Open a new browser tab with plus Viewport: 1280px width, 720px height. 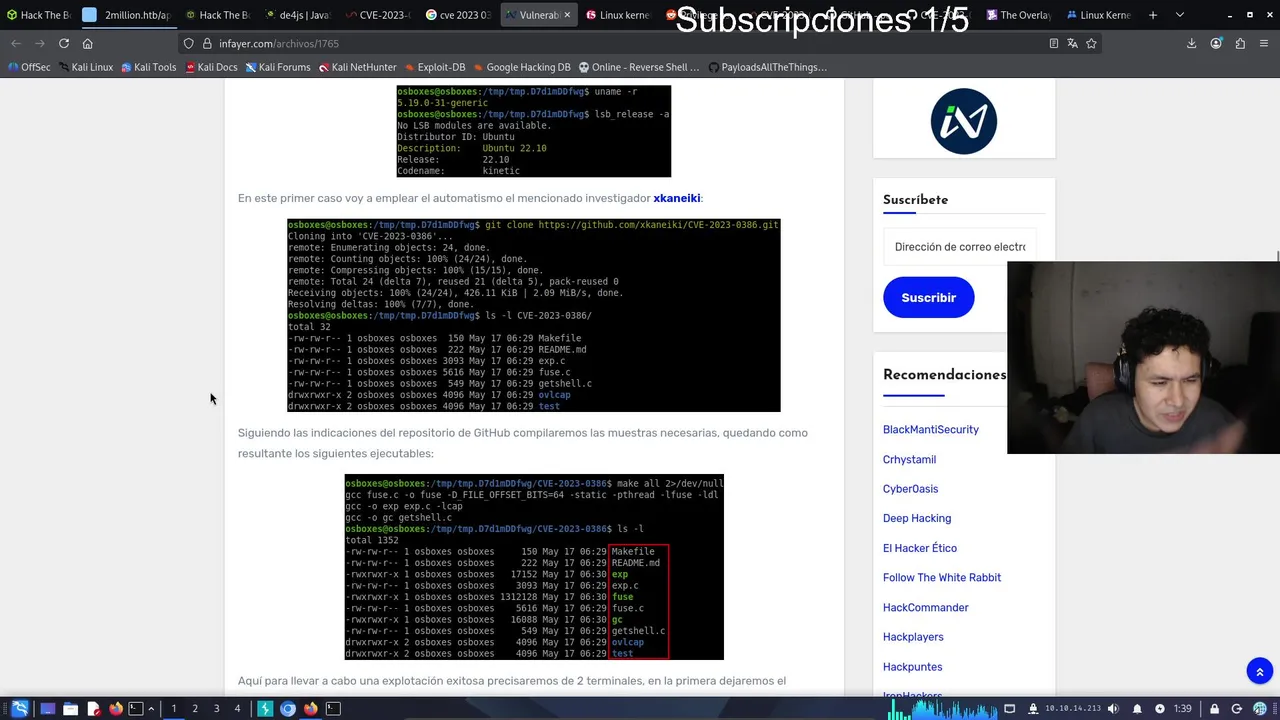[1153, 15]
